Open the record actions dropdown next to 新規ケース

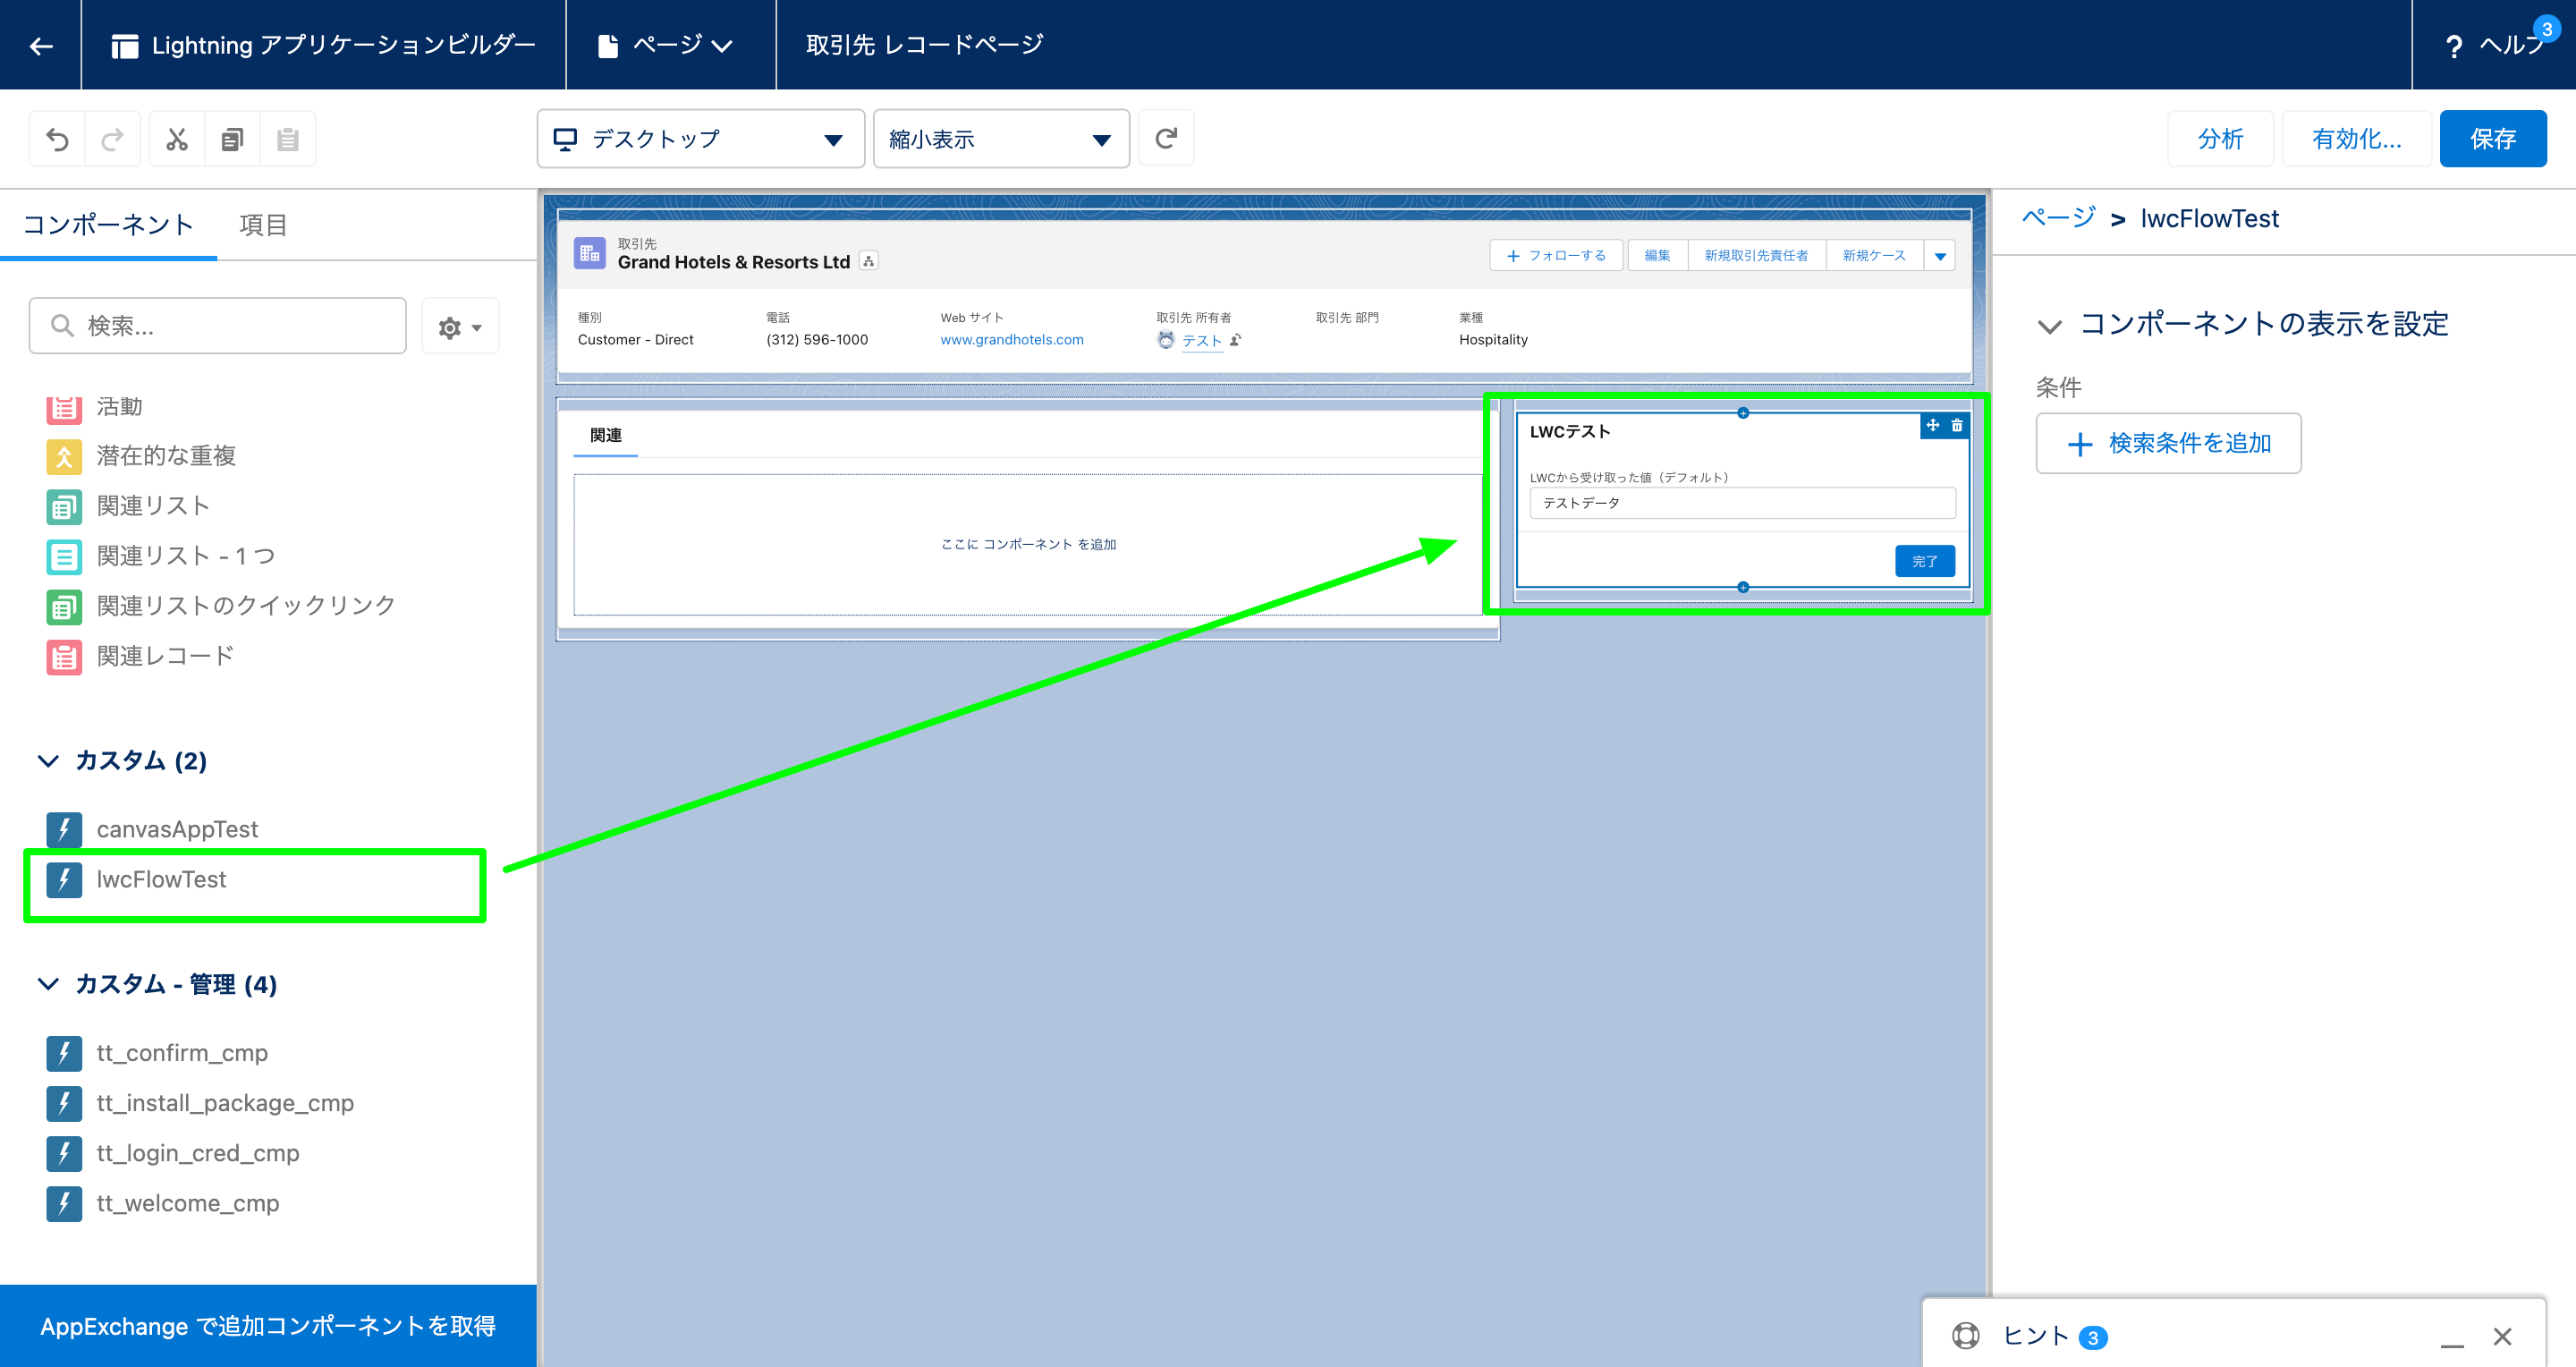(1940, 255)
